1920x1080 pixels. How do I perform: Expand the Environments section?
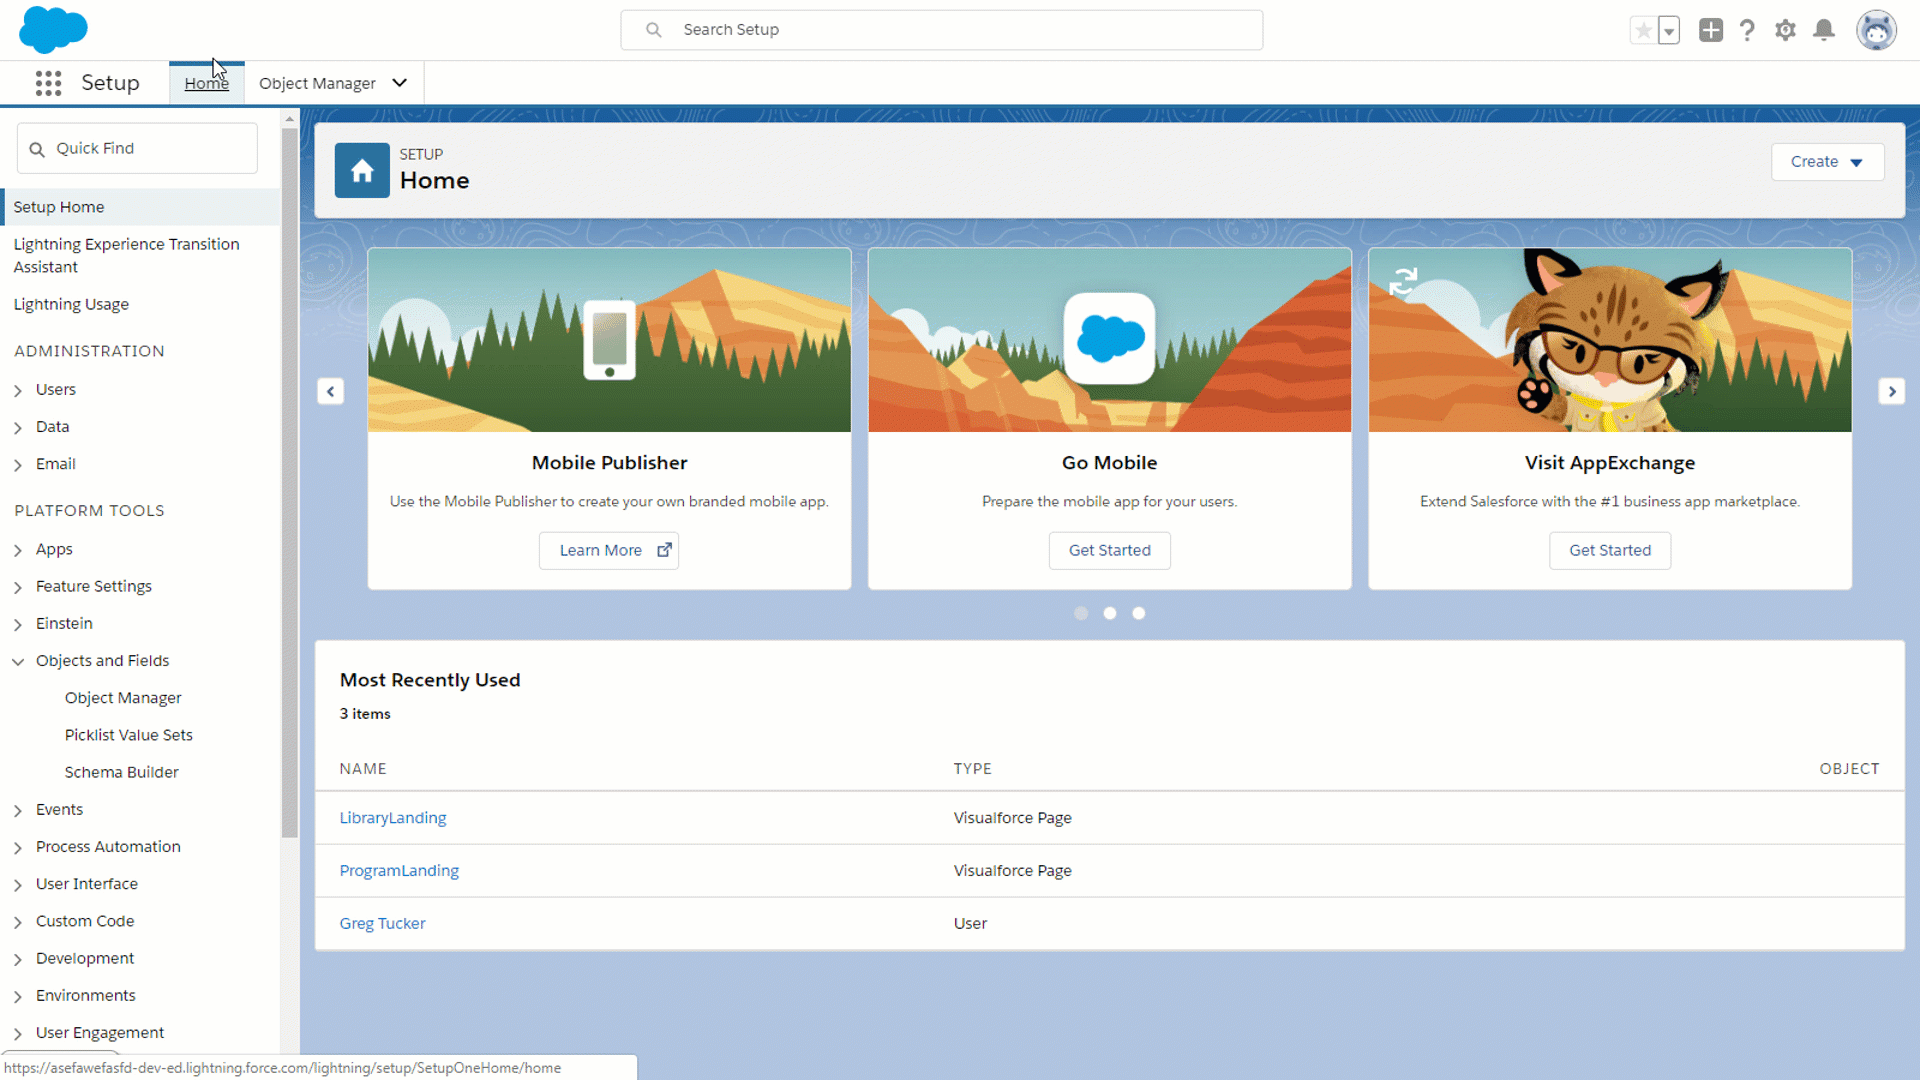click(18, 996)
